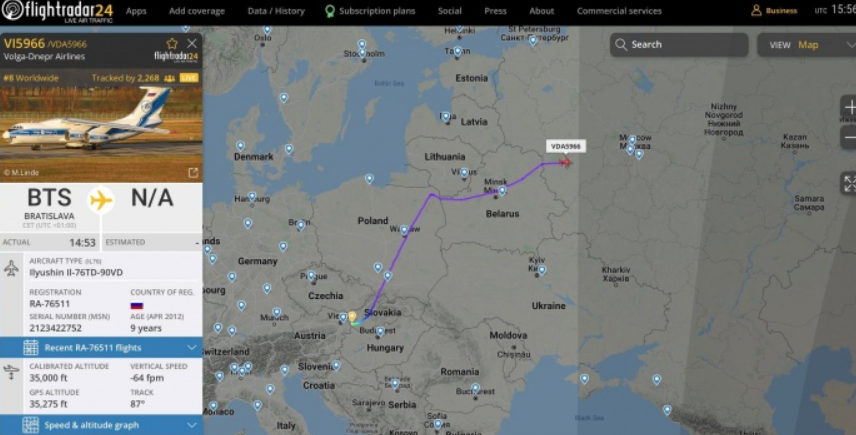Open Commercial services menu
The height and width of the screenshot is (435, 856).
tap(619, 11)
